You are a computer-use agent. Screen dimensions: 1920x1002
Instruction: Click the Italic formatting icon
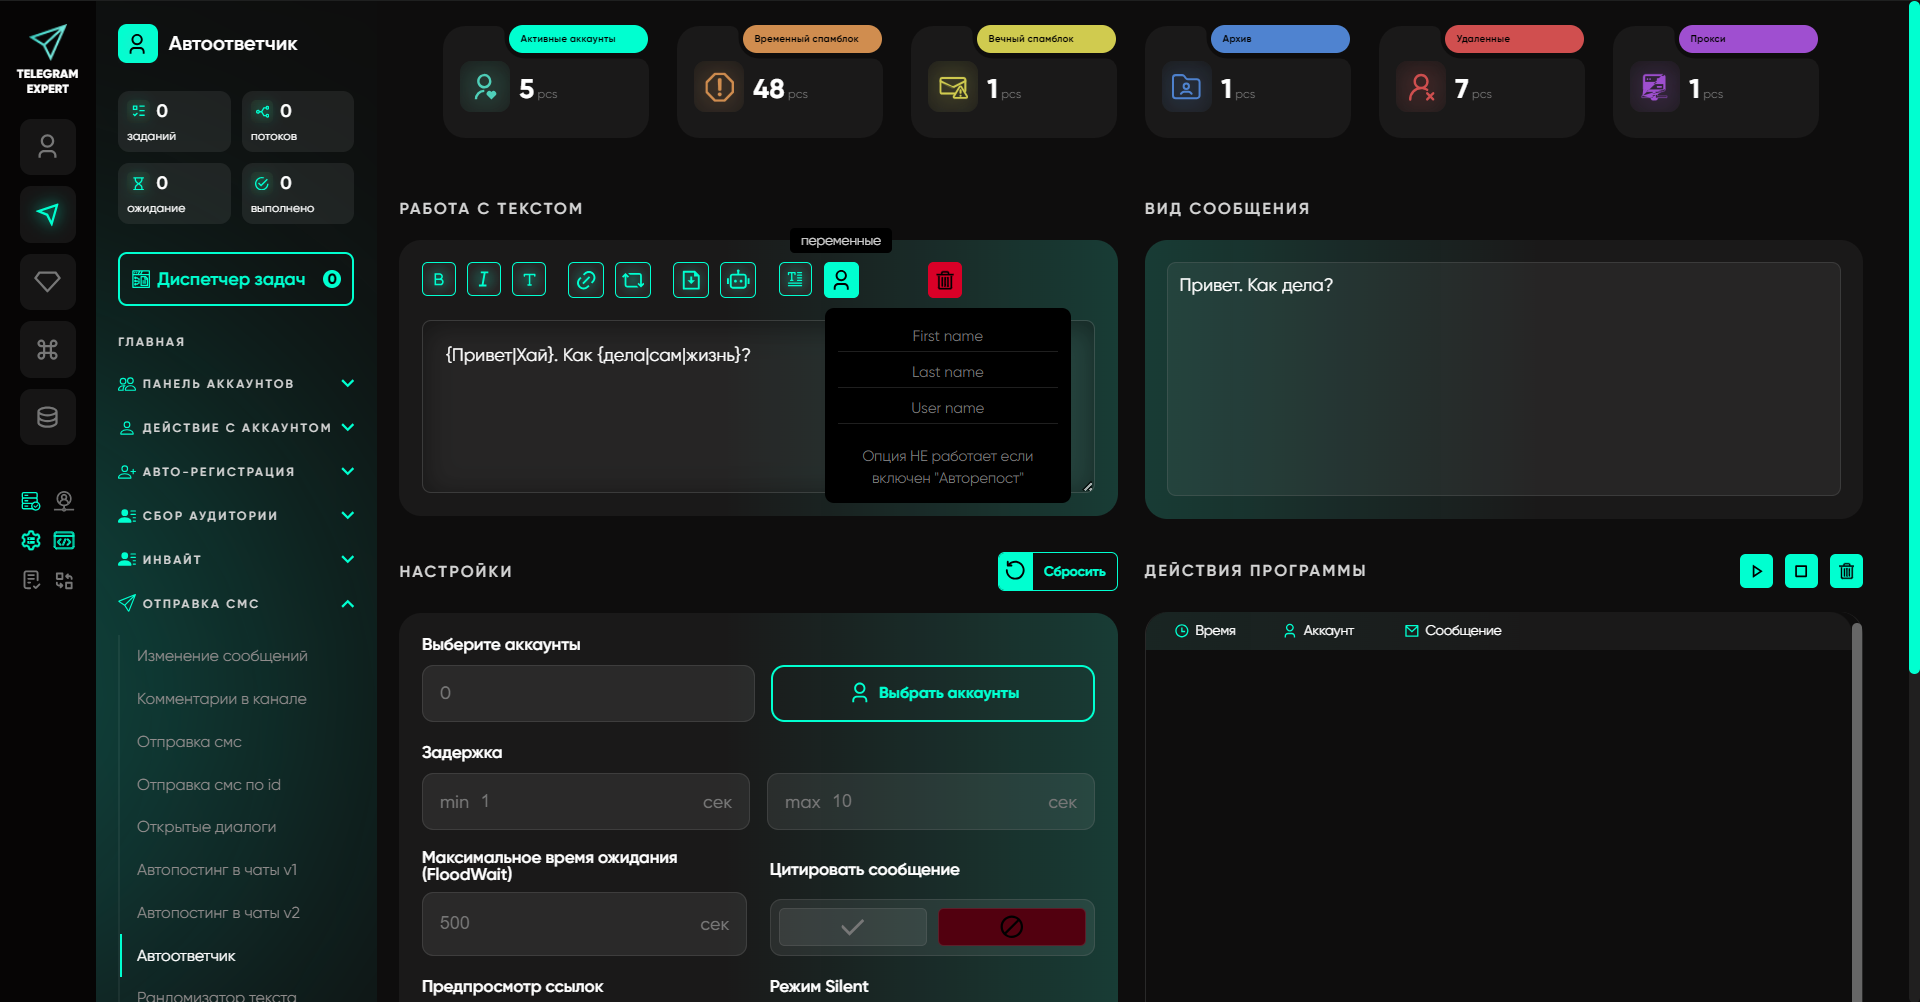coord(483,280)
